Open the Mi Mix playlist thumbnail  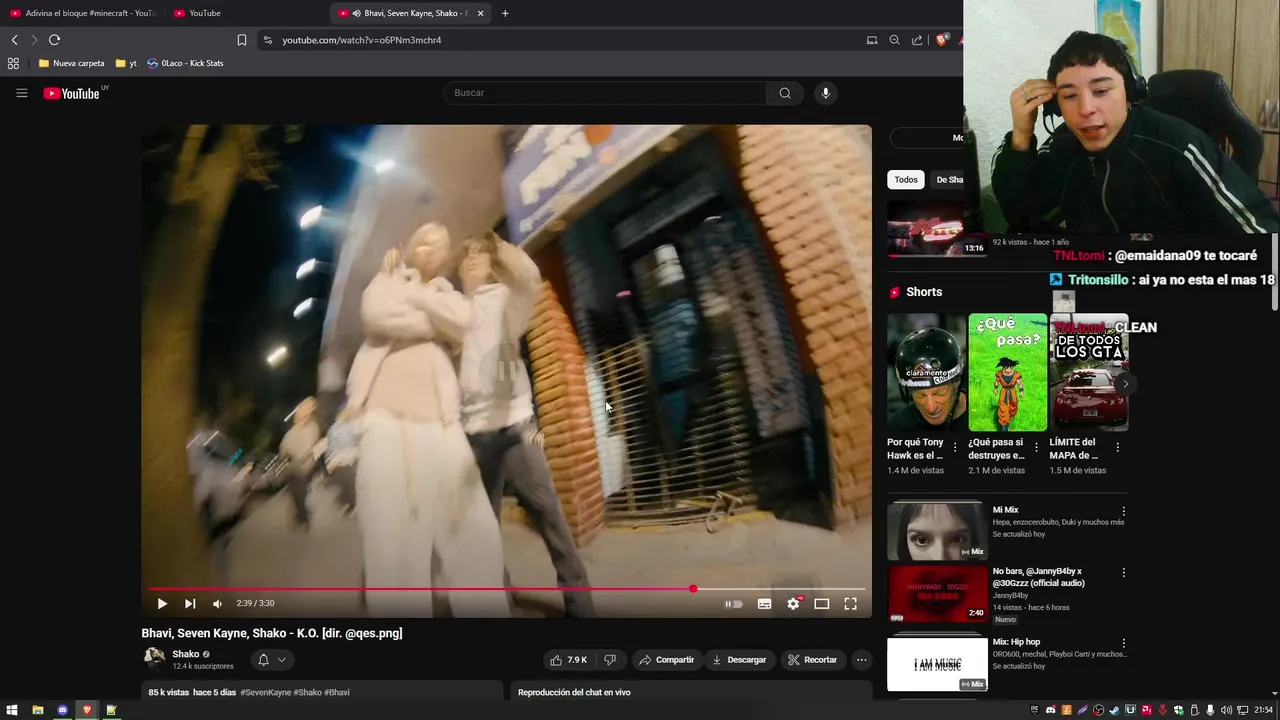(937, 531)
